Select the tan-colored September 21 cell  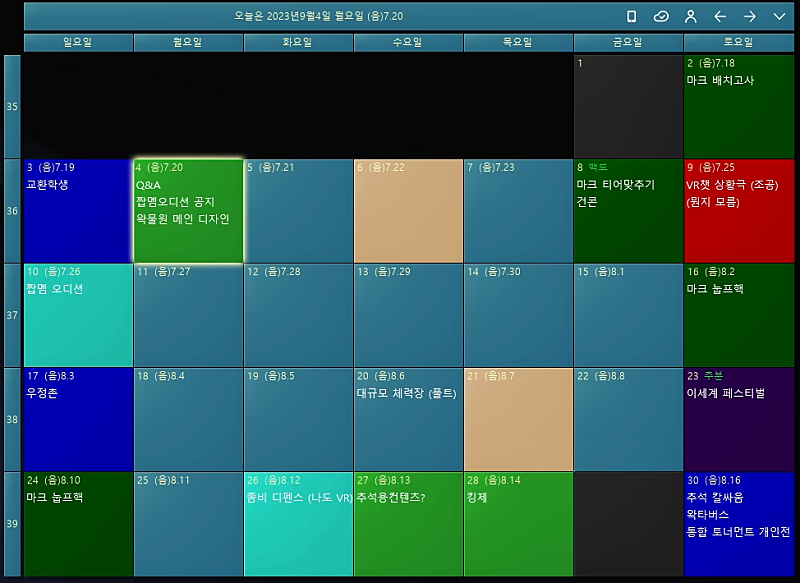pos(518,419)
